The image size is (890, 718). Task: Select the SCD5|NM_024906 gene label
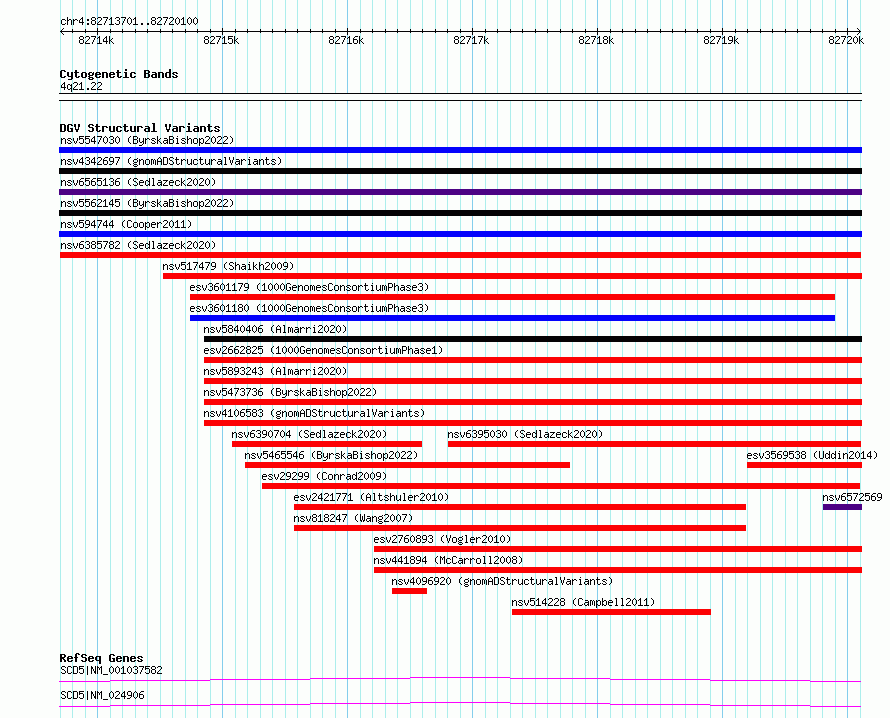click(x=102, y=695)
